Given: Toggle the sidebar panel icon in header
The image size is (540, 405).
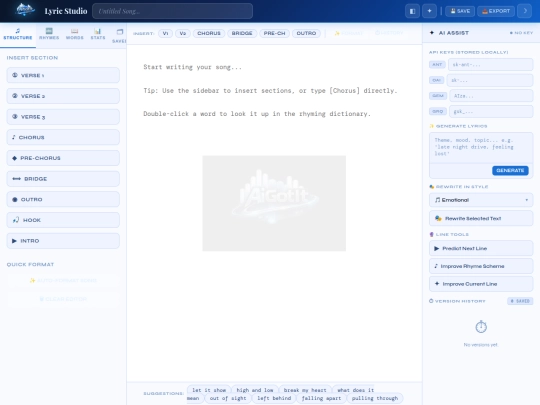Looking at the screenshot, I should [412, 11].
